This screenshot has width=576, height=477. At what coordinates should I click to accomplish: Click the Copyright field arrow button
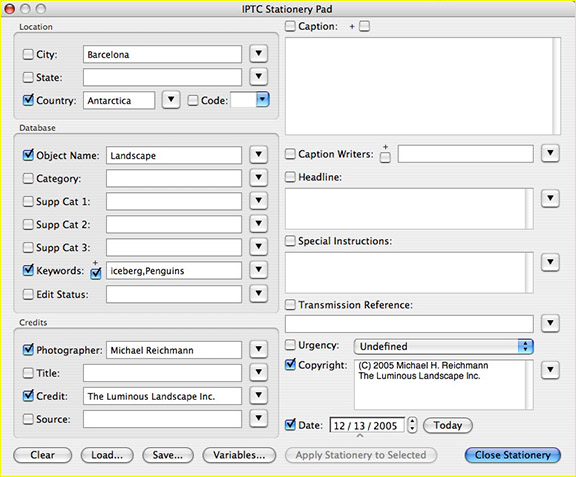(x=550, y=369)
